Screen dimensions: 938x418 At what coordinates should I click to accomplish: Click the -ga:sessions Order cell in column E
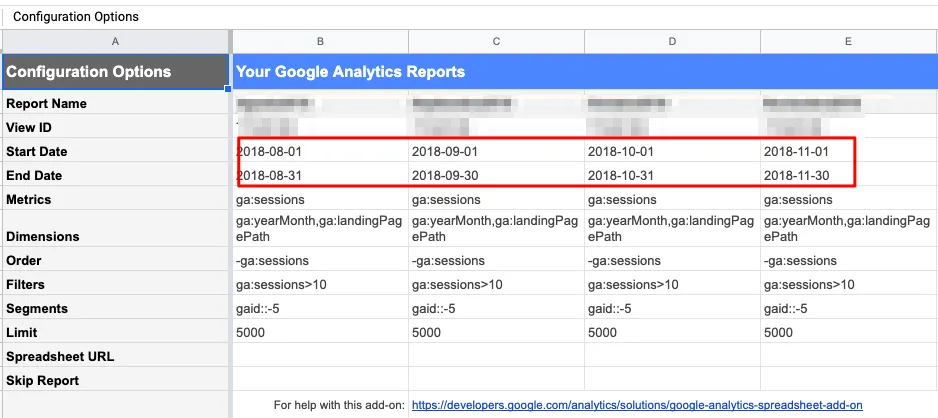(849, 260)
